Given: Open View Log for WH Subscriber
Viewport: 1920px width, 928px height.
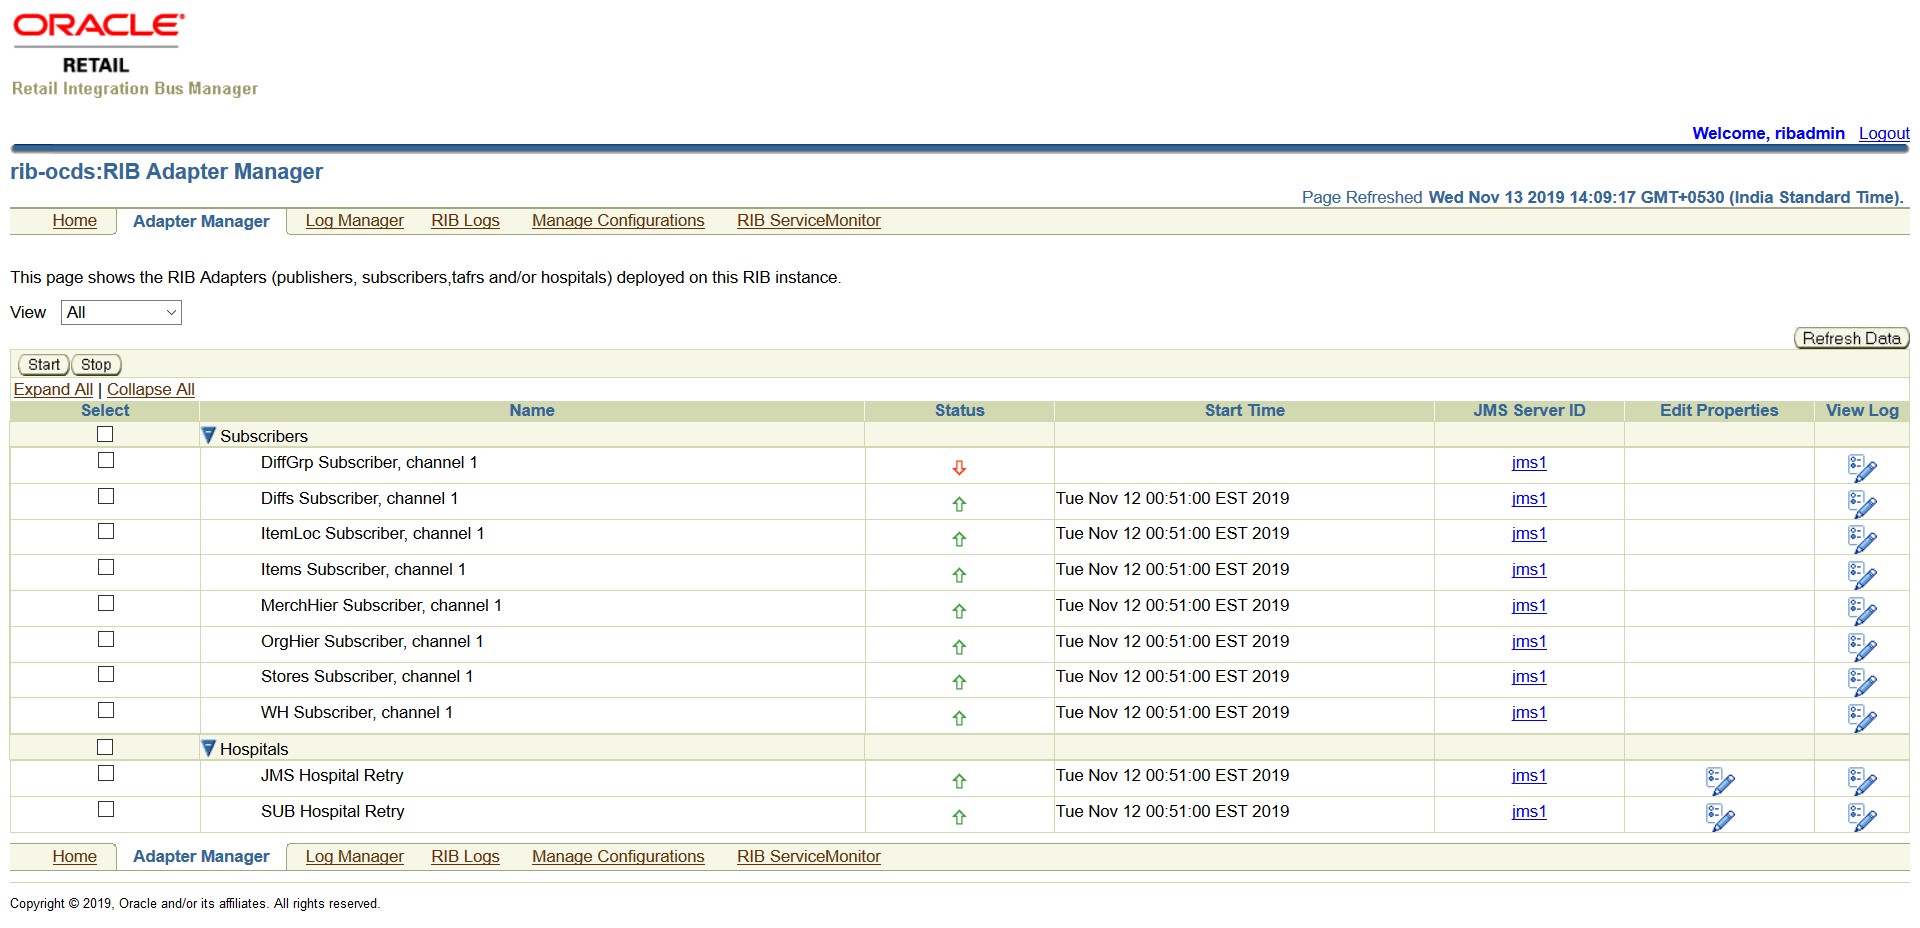Looking at the screenshot, I should pos(1861,718).
